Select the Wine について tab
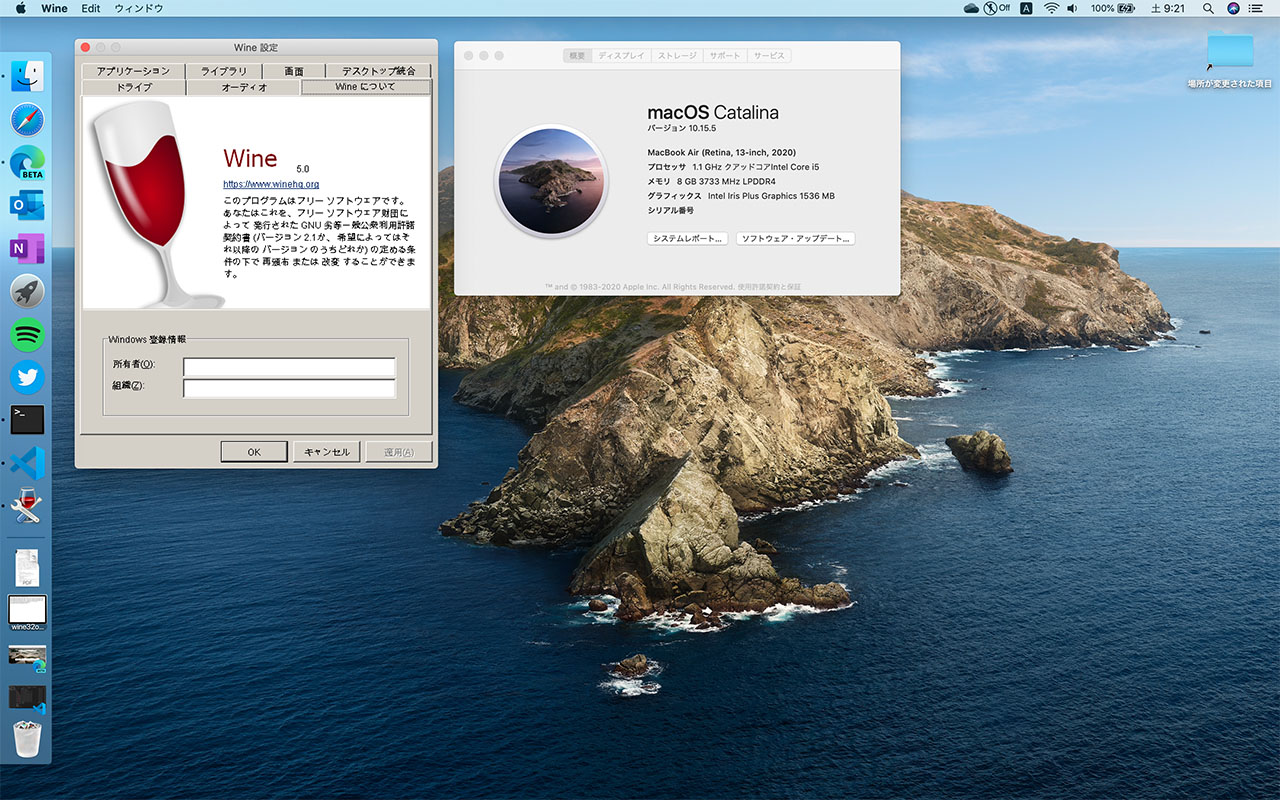The image size is (1280, 800). tap(365, 87)
